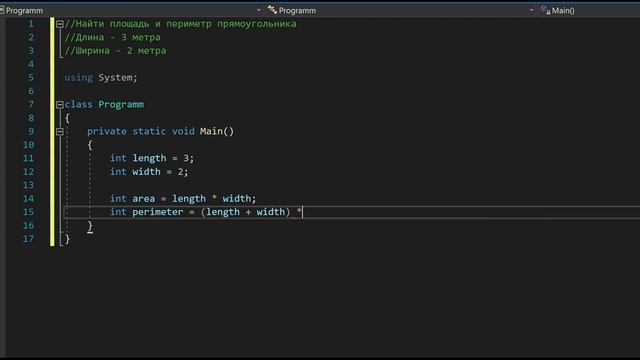Collapse the Main() method outline region
640x360 pixels.
coord(60,132)
